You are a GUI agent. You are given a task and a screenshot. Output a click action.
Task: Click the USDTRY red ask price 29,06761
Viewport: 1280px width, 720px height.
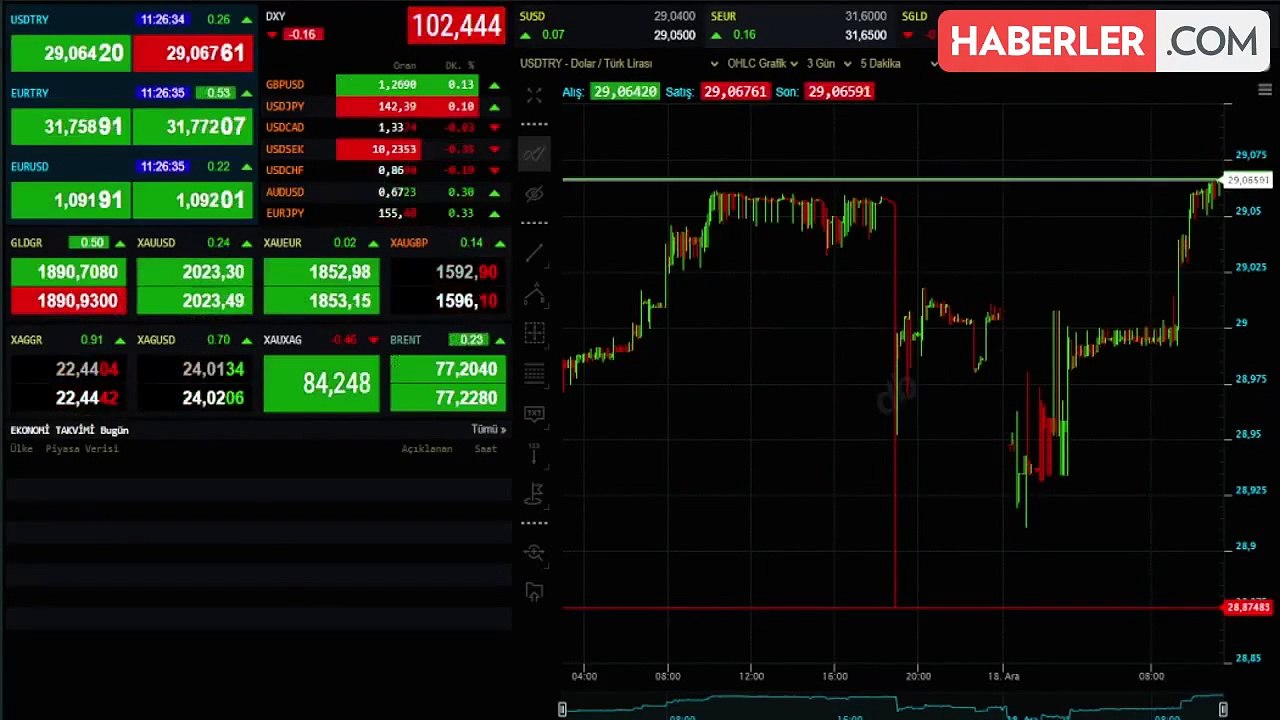193,53
